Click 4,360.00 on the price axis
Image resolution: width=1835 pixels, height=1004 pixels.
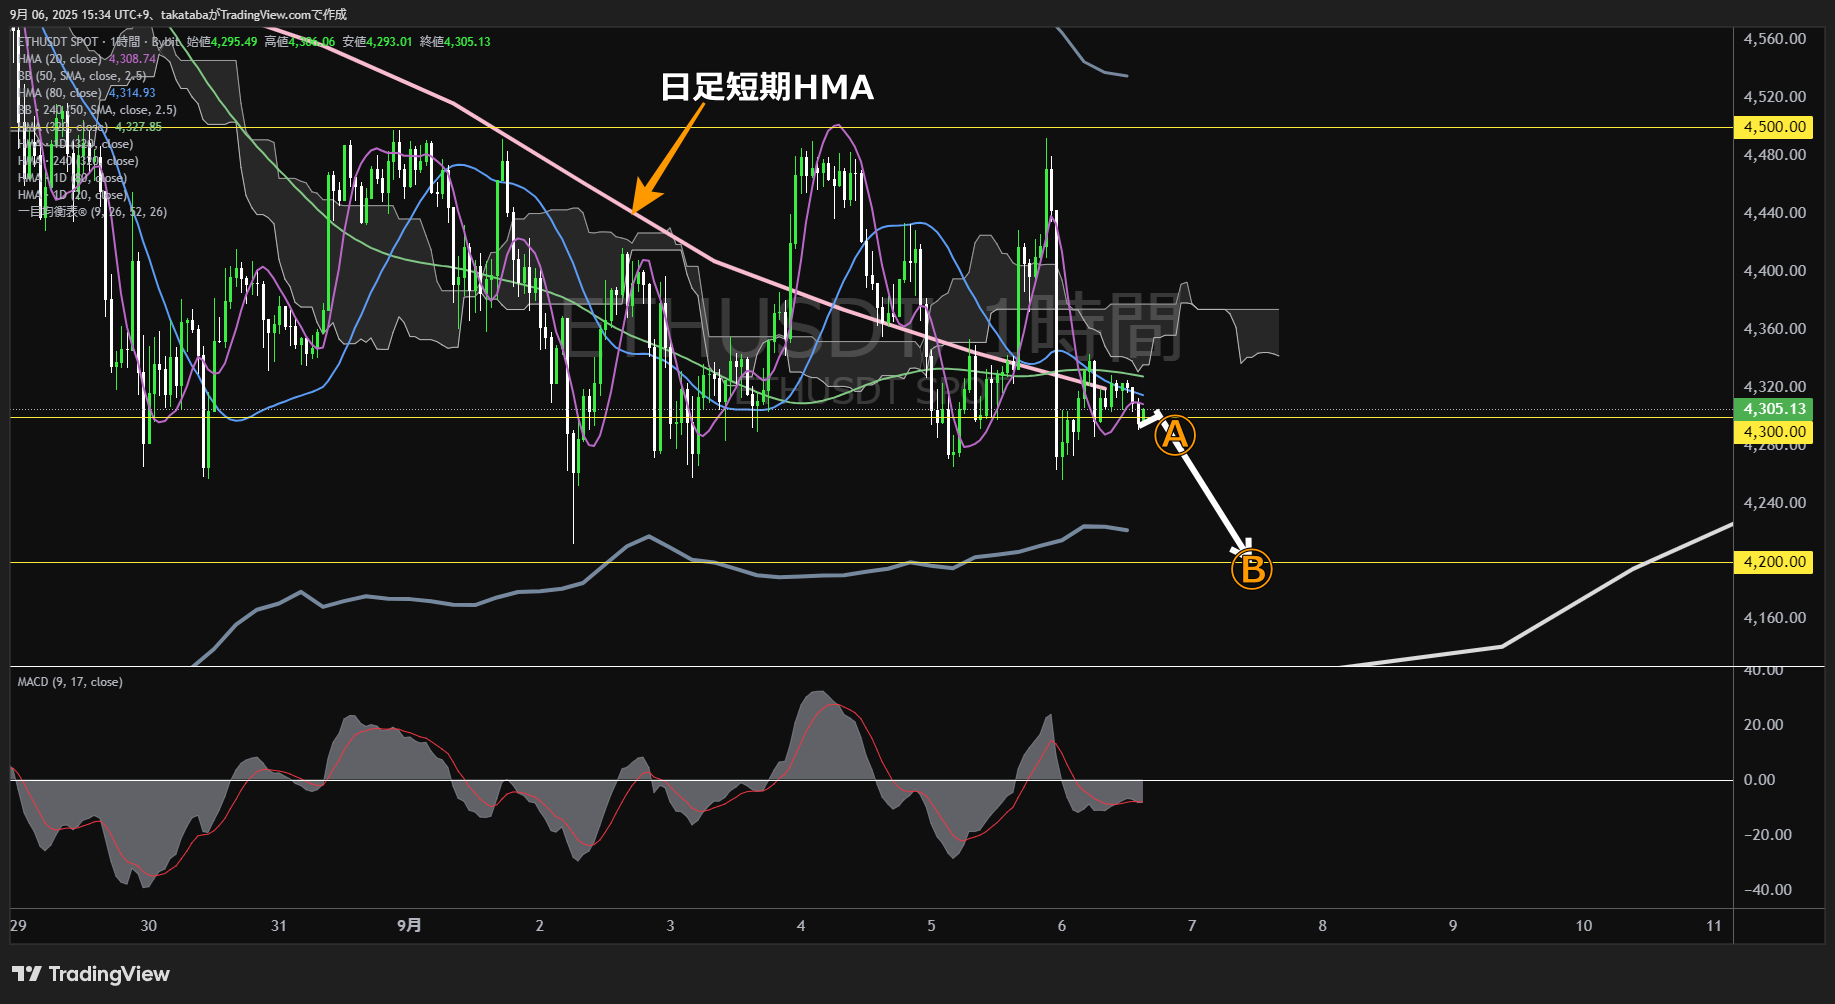[x=1774, y=329]
